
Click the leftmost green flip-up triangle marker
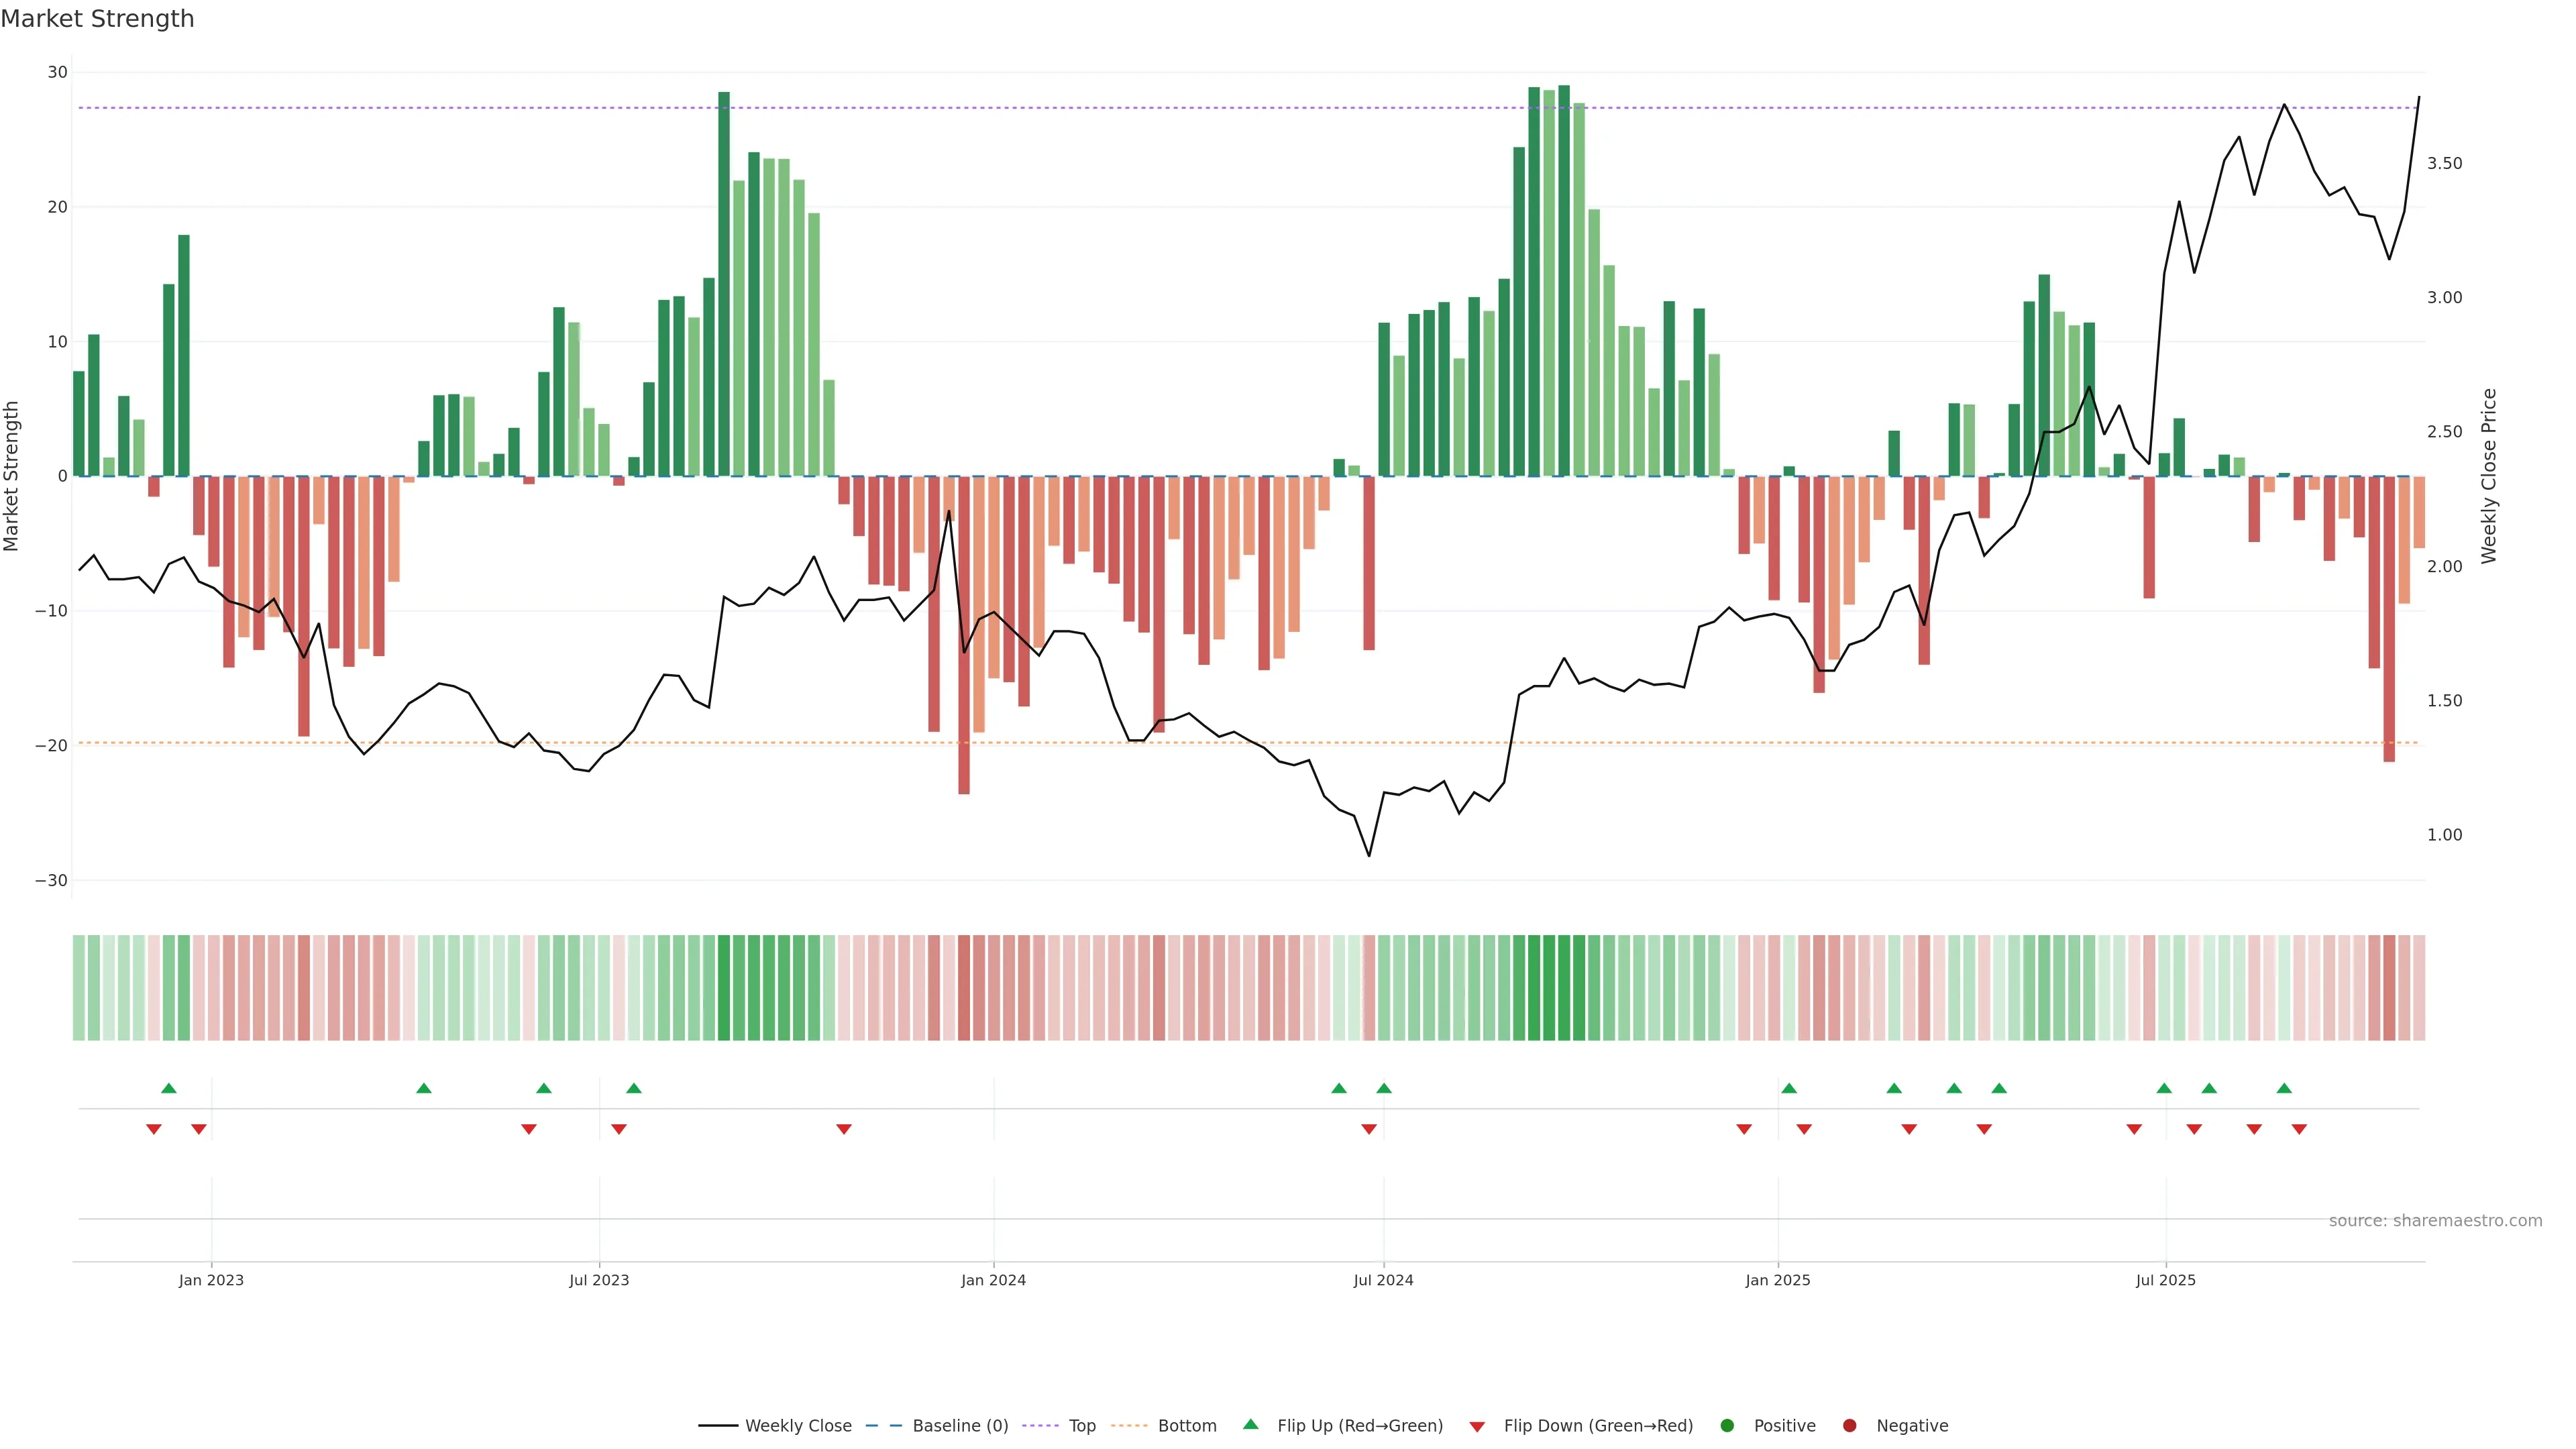[x=169, y=1088]
